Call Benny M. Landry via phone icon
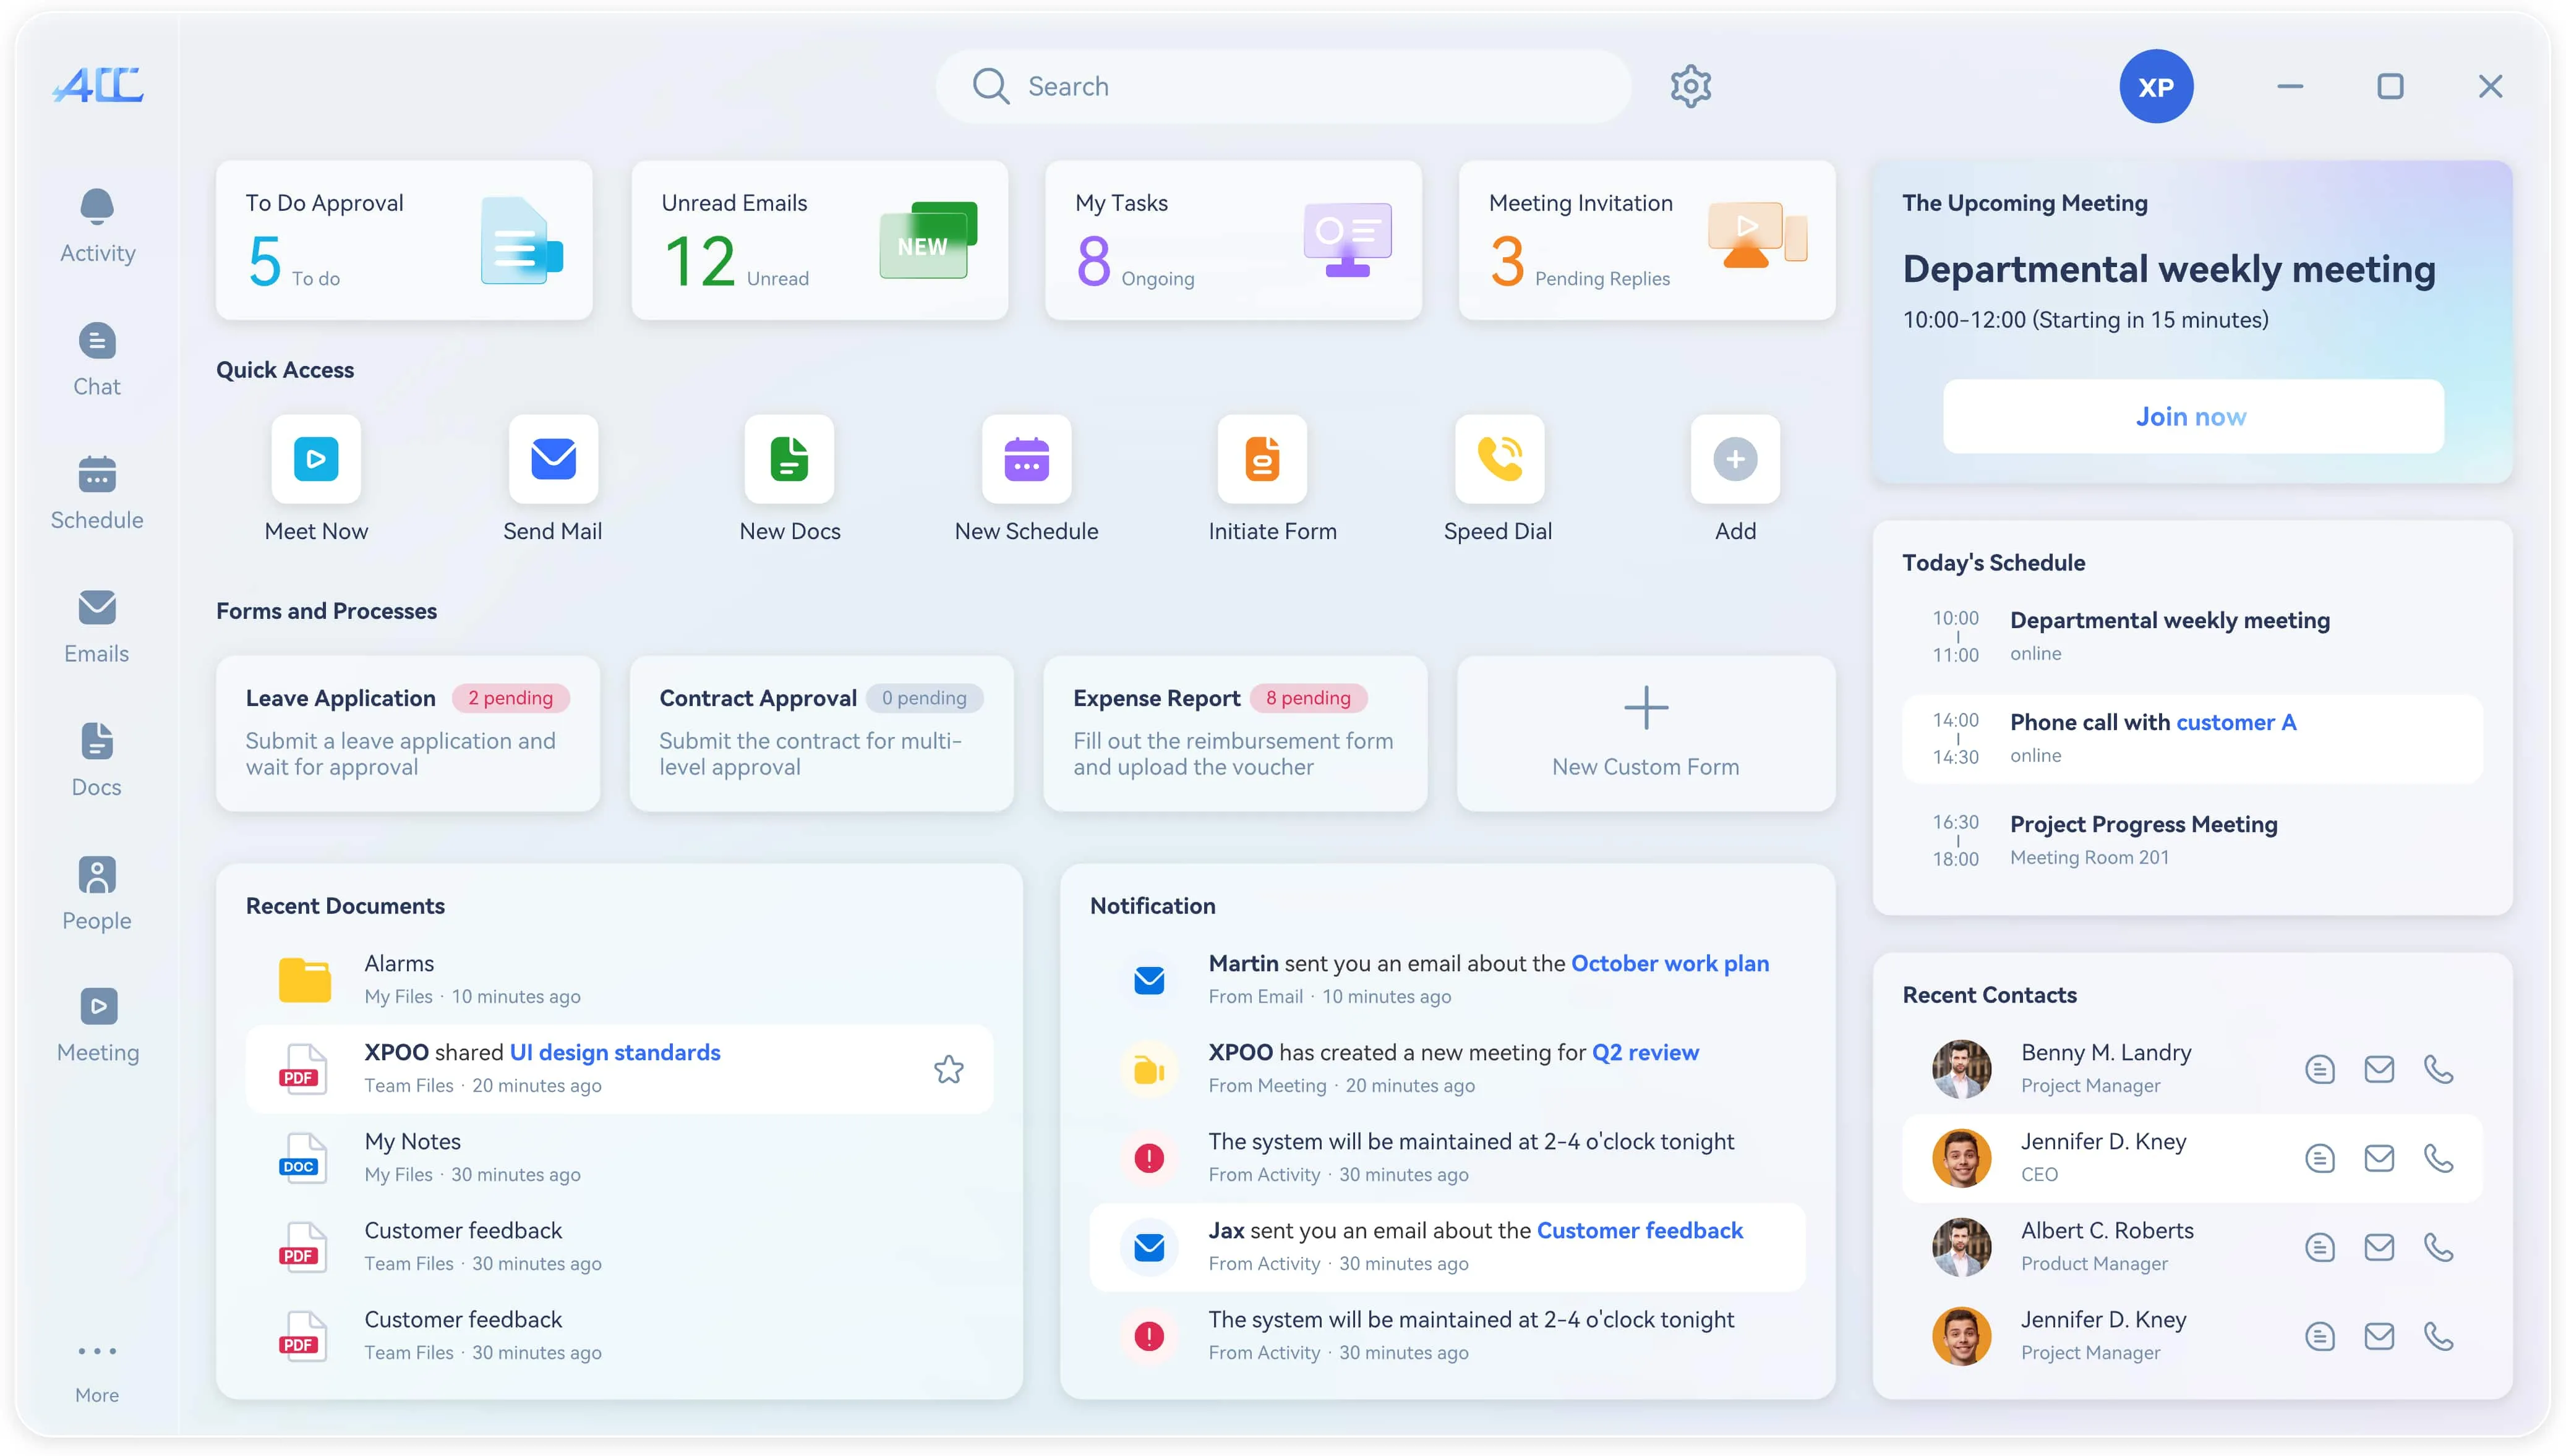Viewport: 2566px width, 1456px height. tap(2438, 1069)
